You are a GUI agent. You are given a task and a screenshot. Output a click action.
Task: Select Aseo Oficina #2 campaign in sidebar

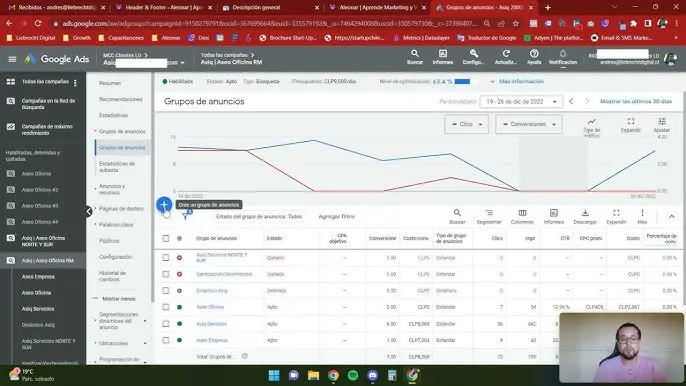pyautogui.click(x=40, y=189)
